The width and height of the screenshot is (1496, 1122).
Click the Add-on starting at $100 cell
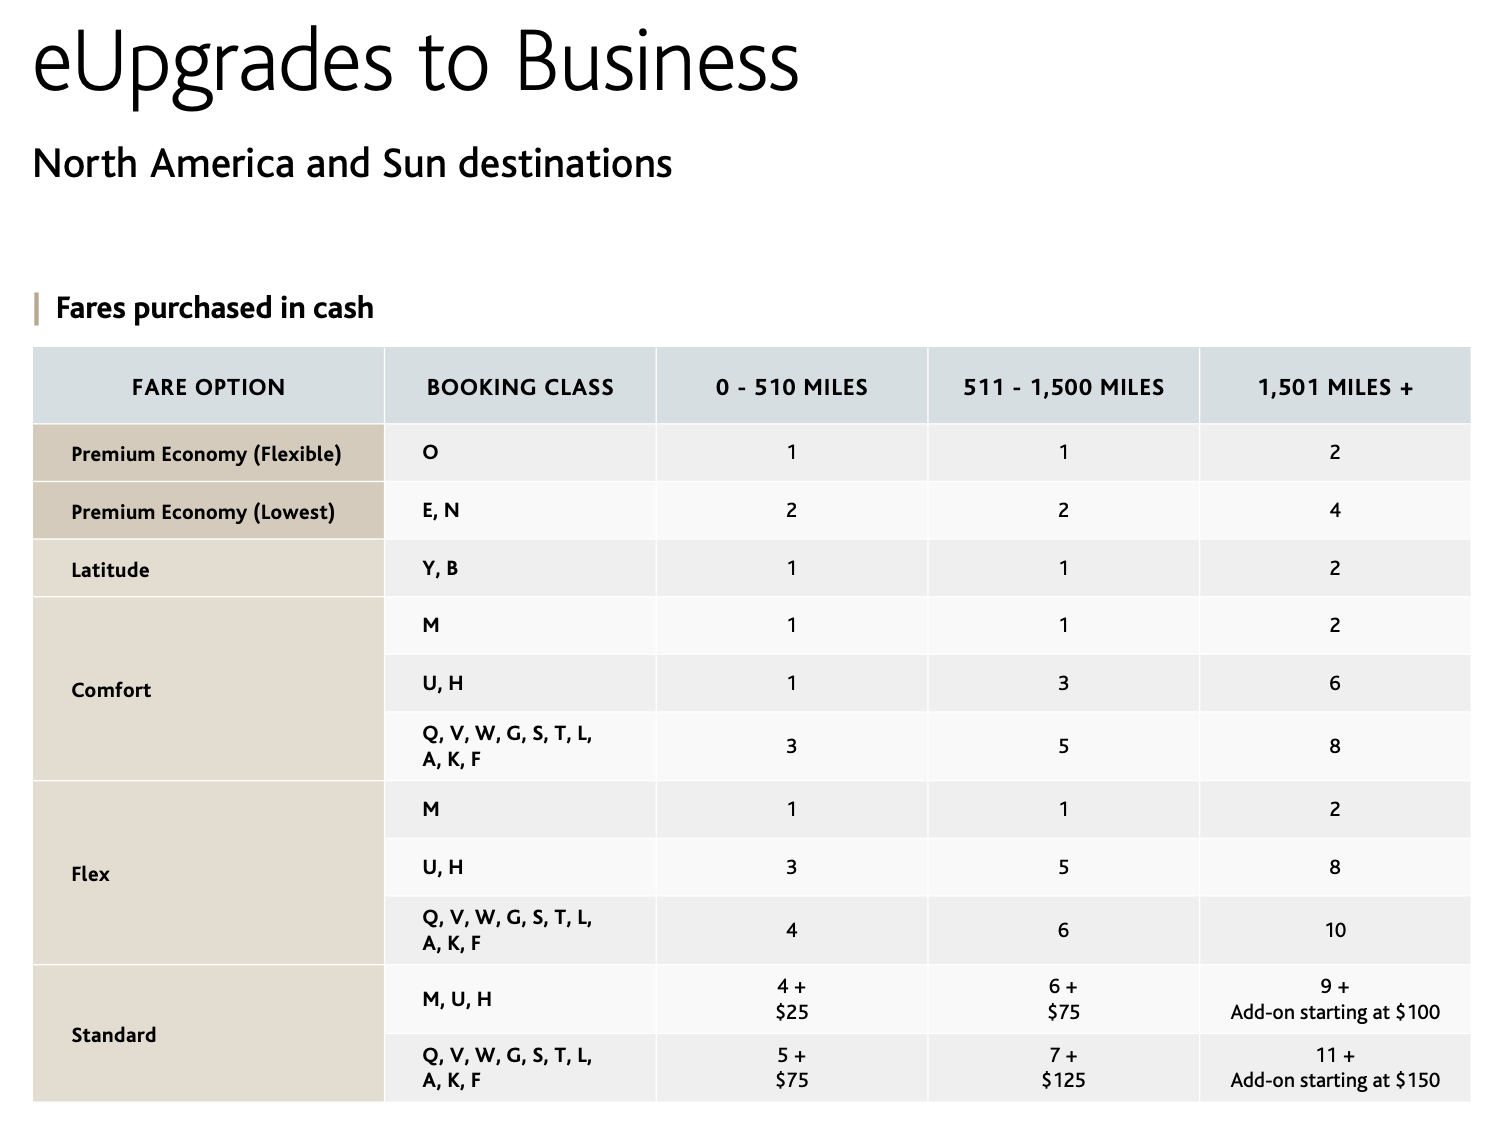1335,1000
